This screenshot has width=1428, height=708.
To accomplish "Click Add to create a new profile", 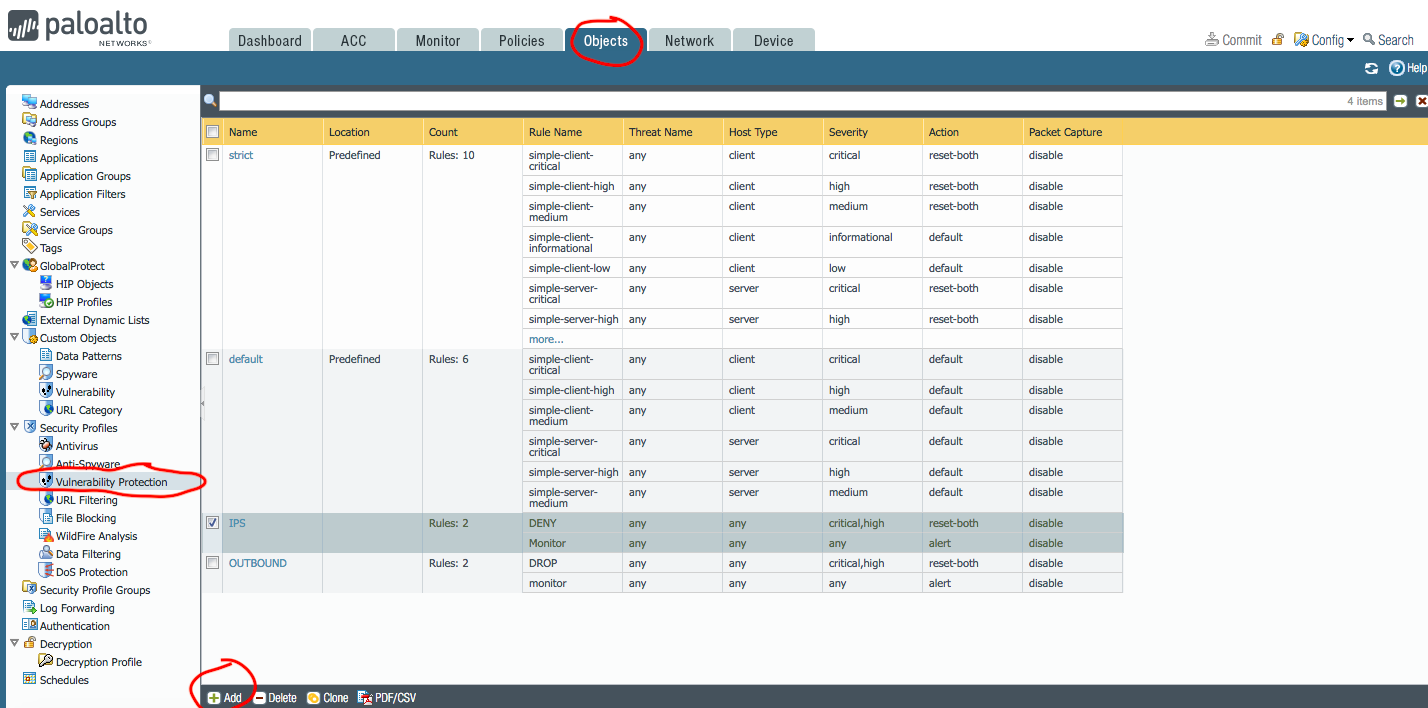I will point(224,697).
